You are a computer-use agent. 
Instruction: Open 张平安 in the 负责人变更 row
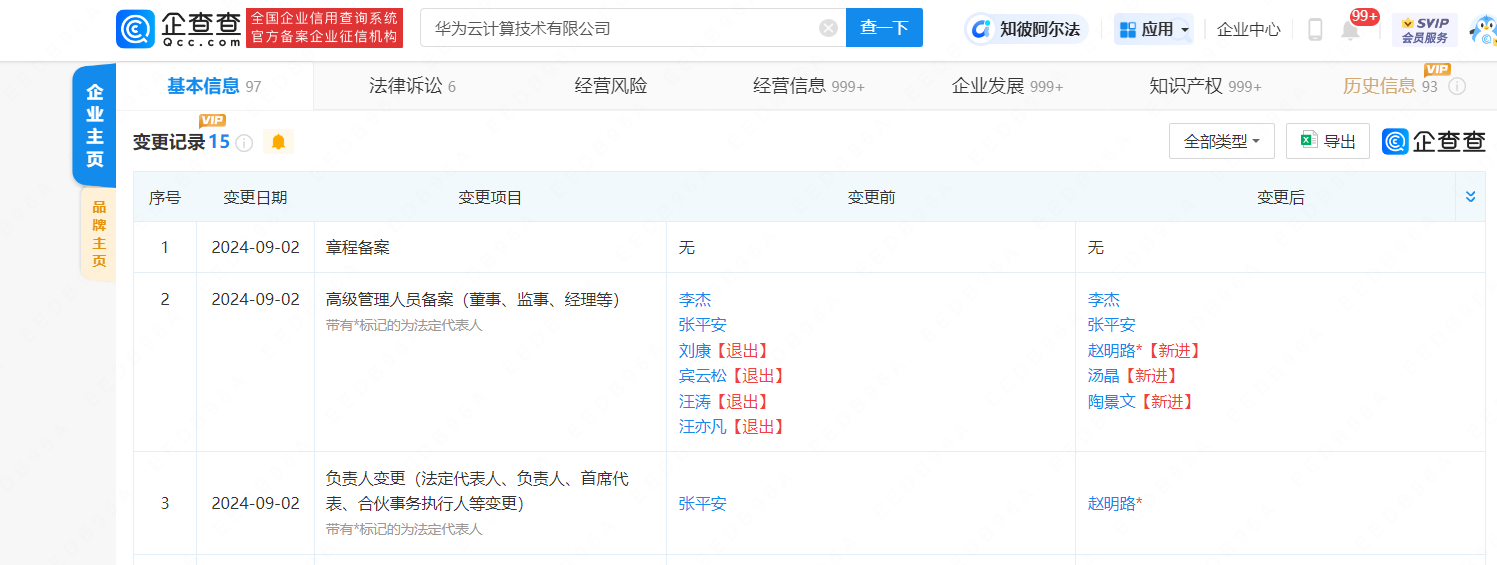pyautogui.click(x=702, y=504)
